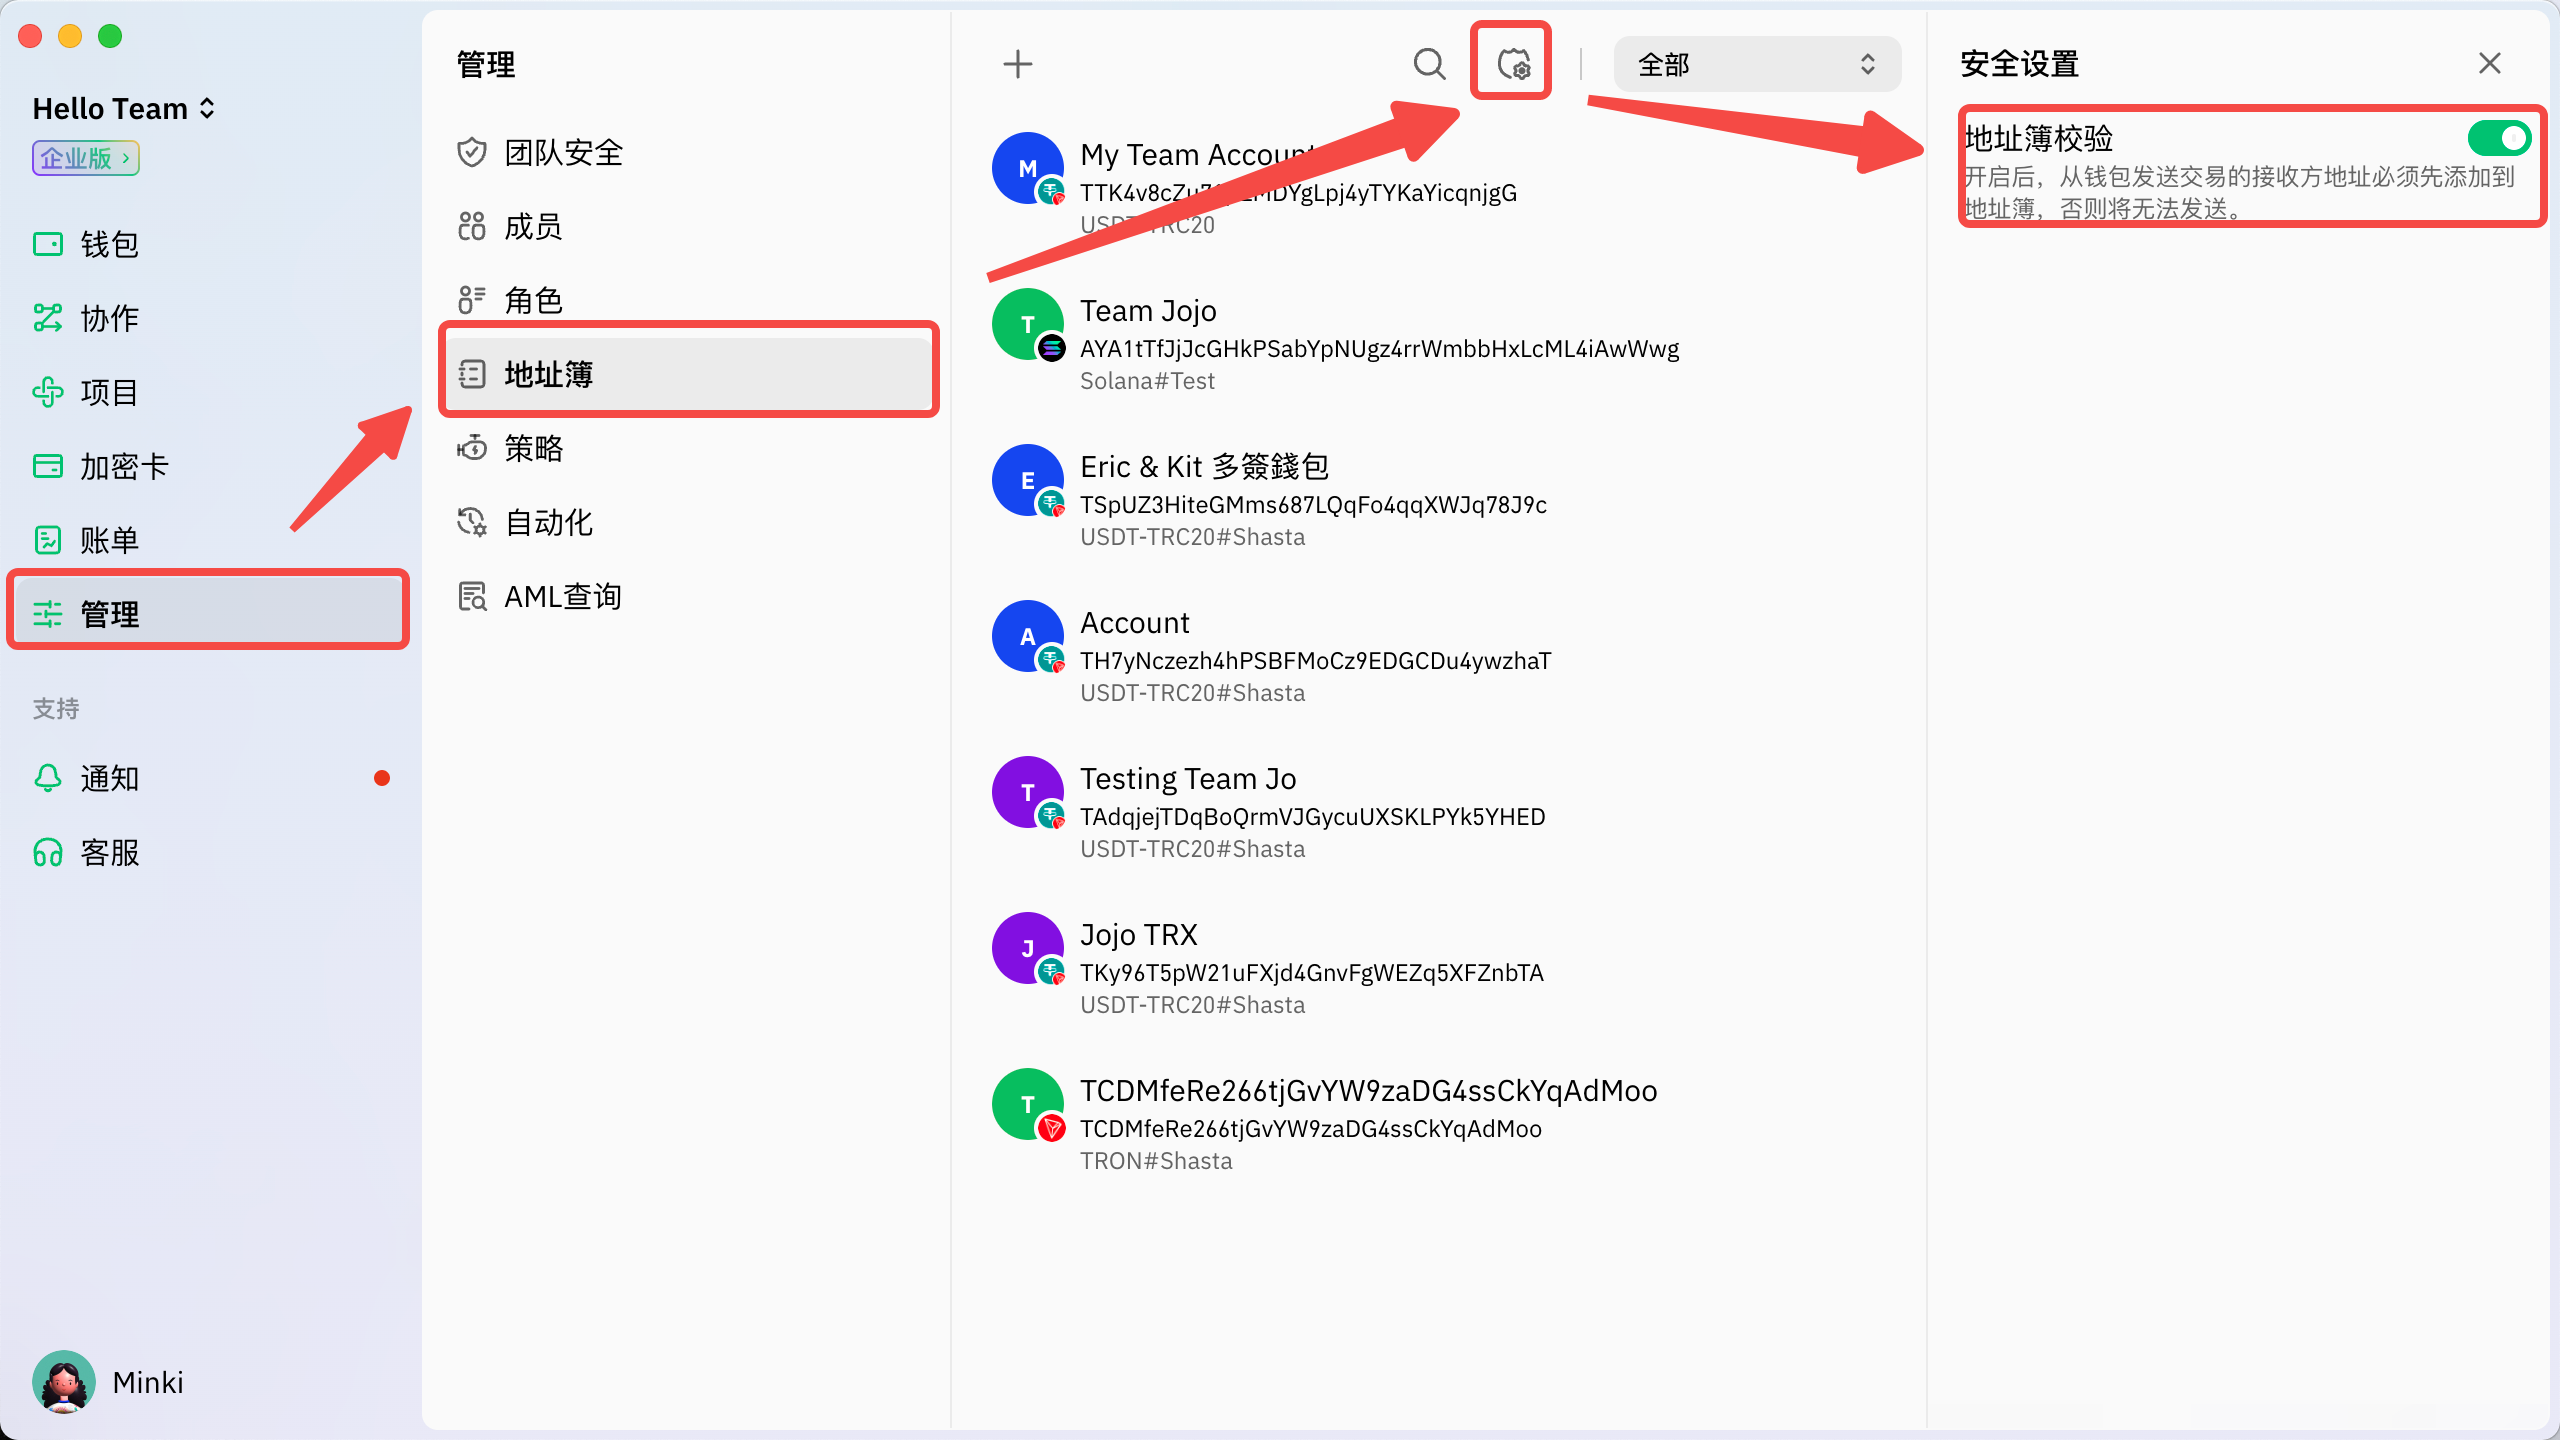Open 账单 bills in sidebar

(108, 540)
